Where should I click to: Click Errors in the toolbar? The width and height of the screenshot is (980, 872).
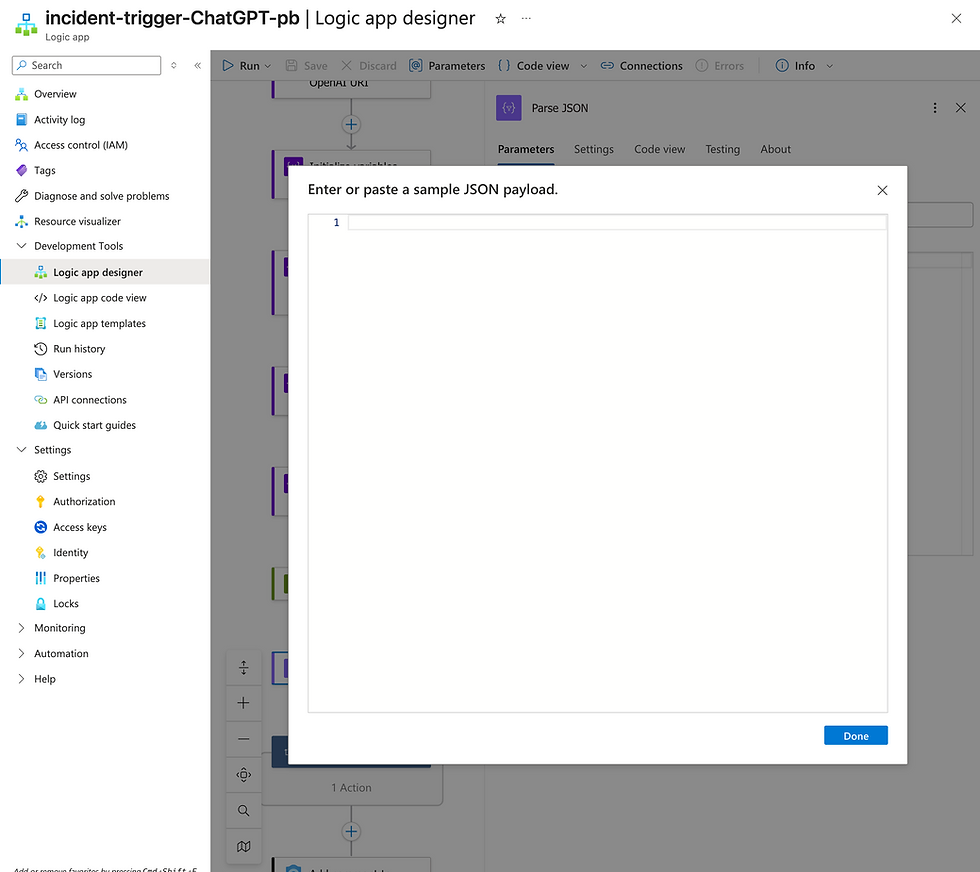coord(719,66)
